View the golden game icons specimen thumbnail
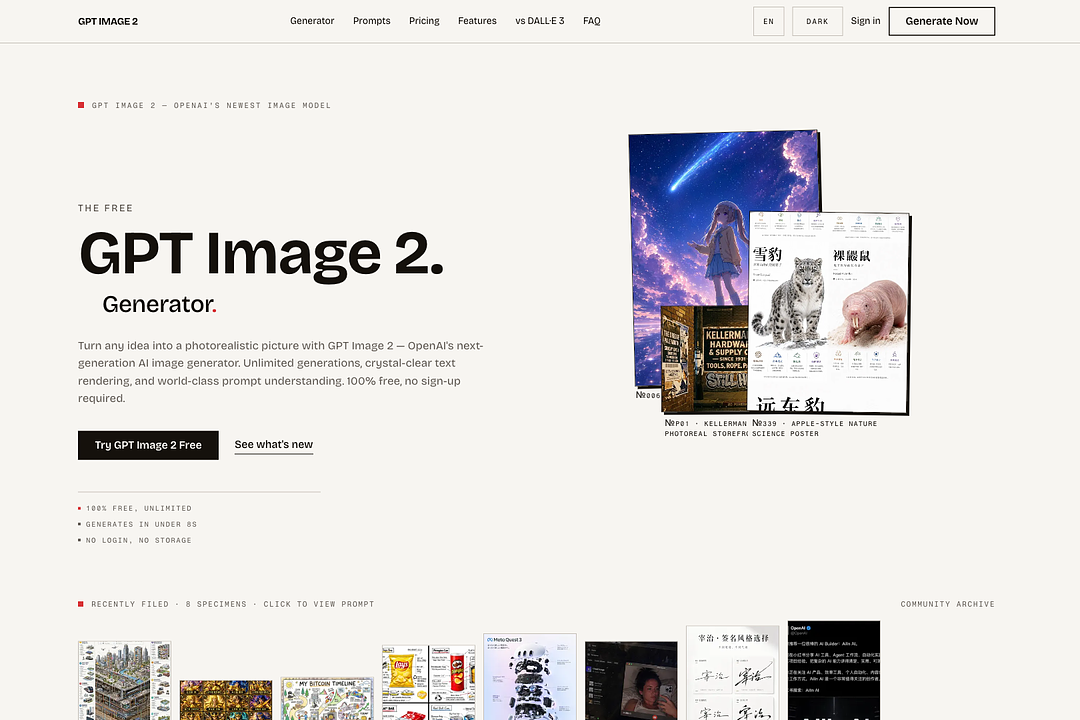This screenshot has height=720, width=1080. [x=226, y=700]
